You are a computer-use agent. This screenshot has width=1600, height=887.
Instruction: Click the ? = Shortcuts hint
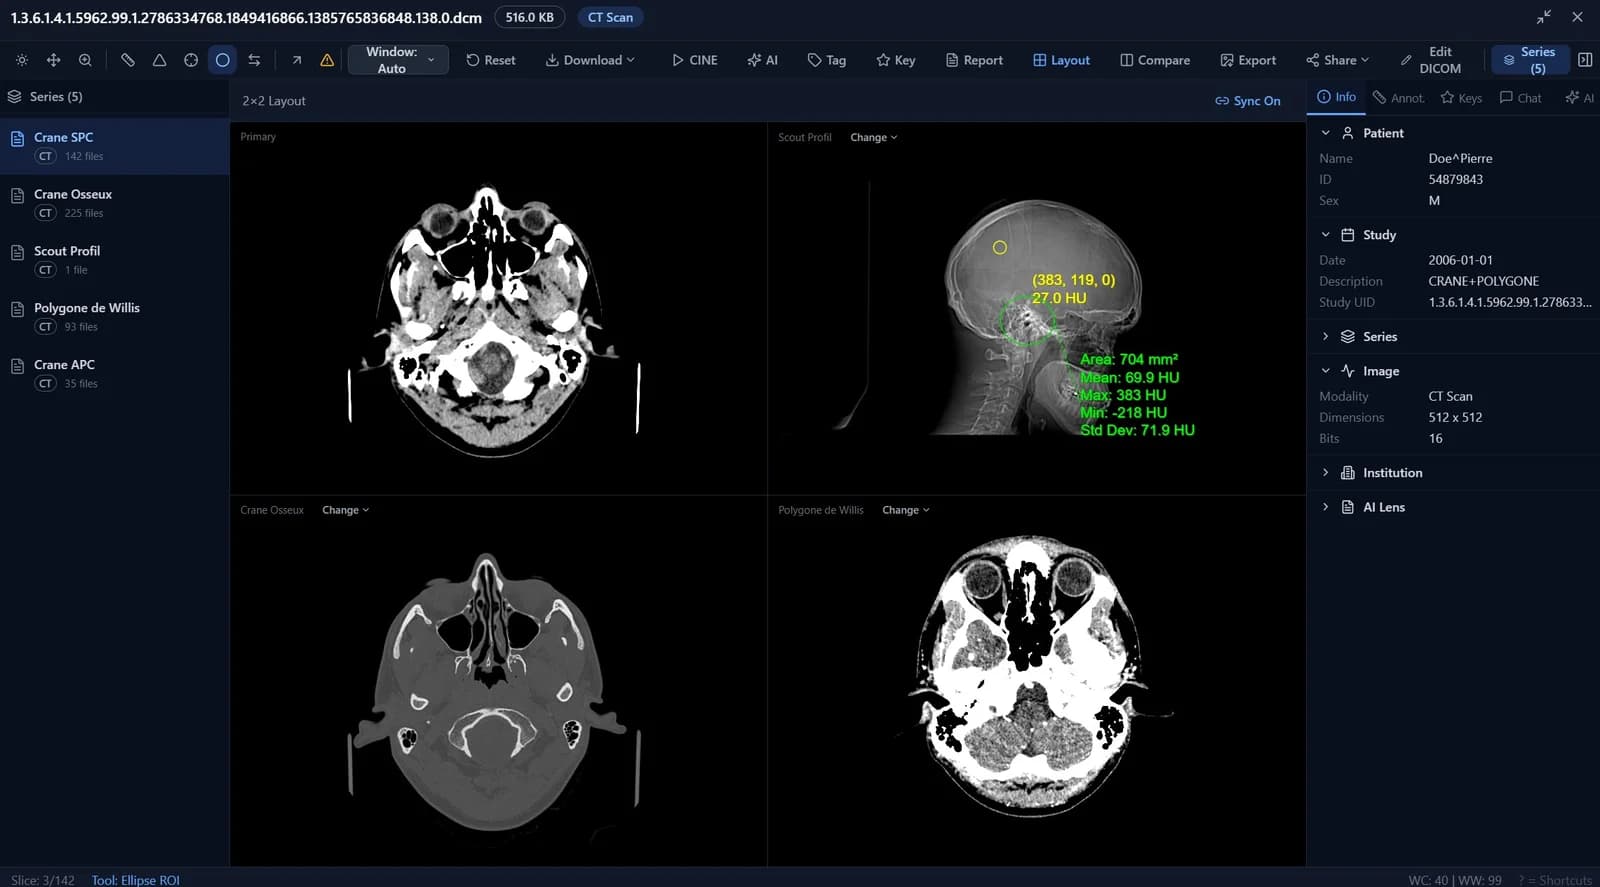pyautogui.click(x=1555, y=880)
